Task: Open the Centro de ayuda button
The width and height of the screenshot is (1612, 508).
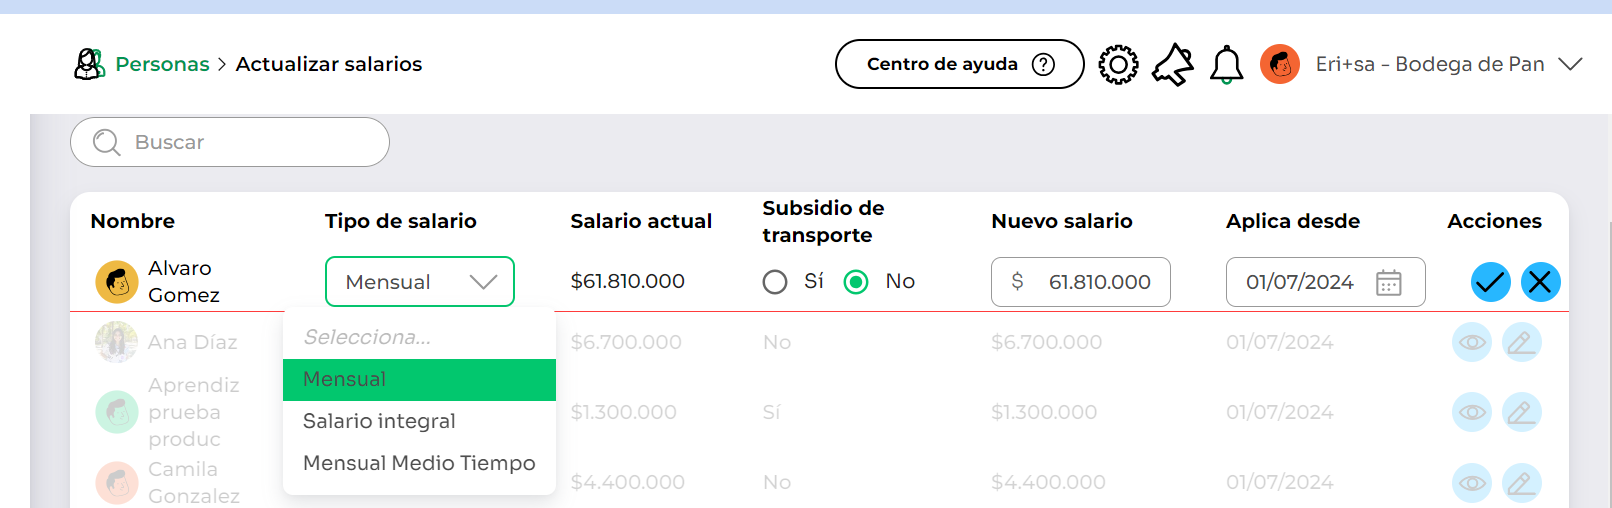Action: pyautogui.click(x=960, y=64)
